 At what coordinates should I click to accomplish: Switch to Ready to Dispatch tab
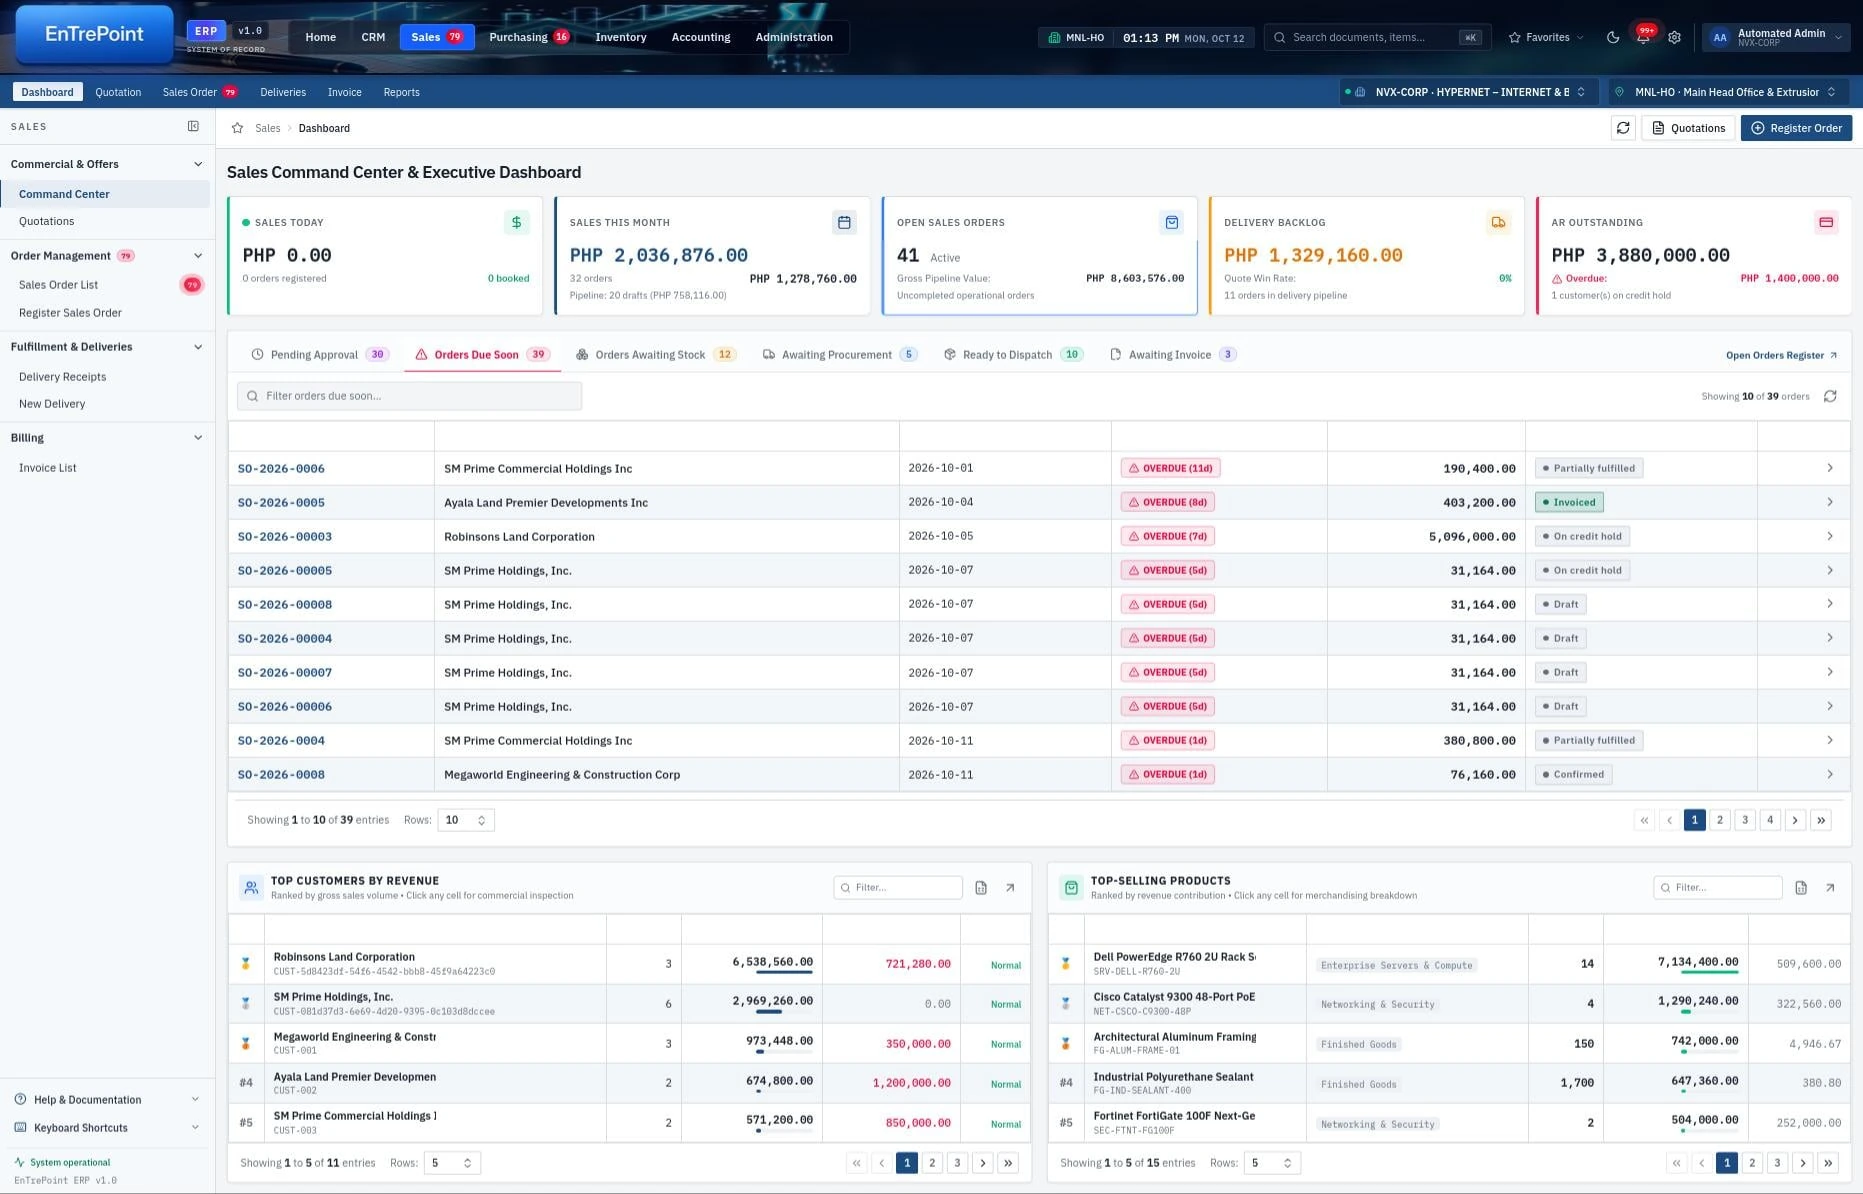(1013, 354)
